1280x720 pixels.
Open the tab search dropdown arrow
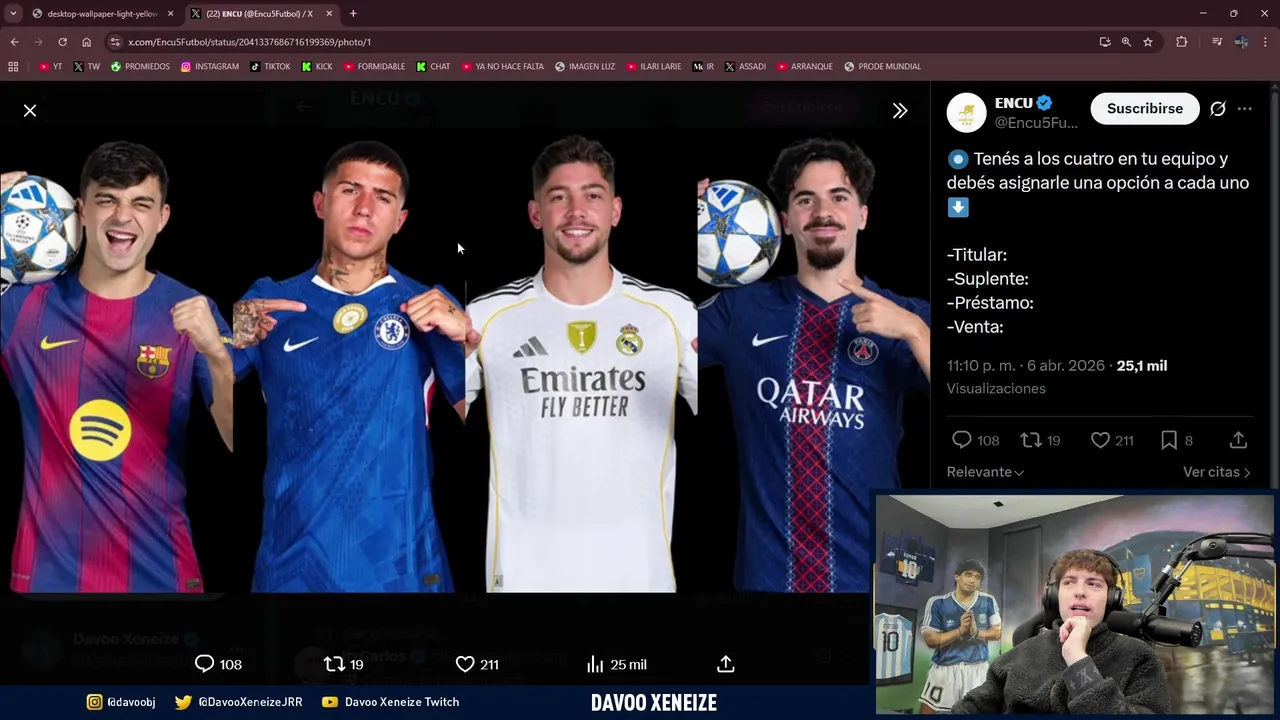[x=13, y=14]
